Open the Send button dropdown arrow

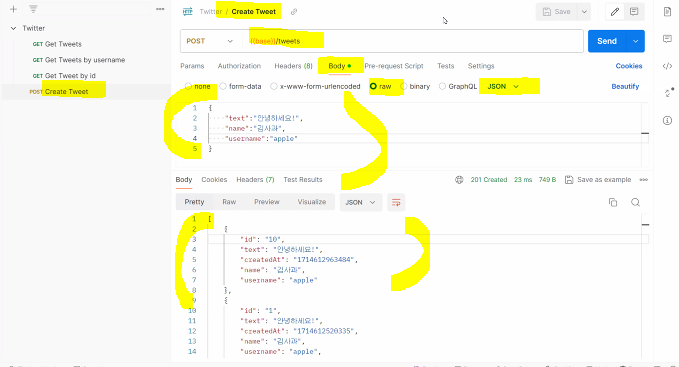click(x=635, y=41)
